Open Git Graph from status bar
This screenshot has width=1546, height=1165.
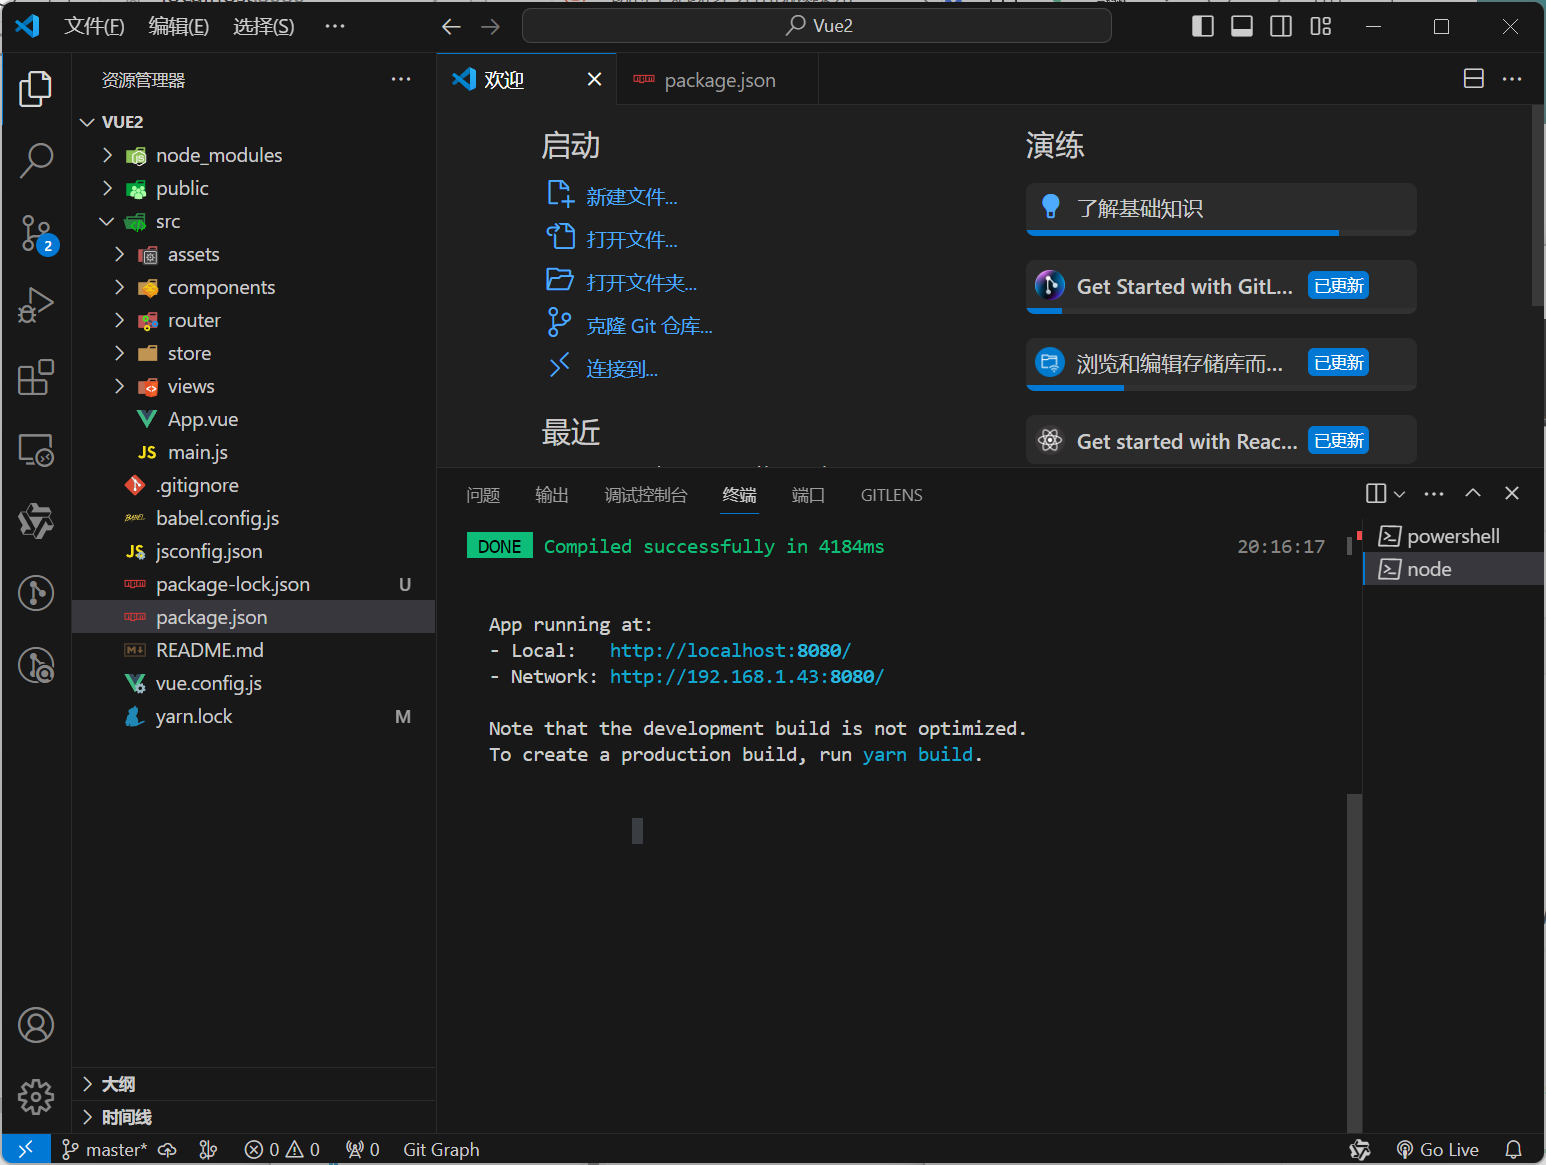click(441, 1150)
